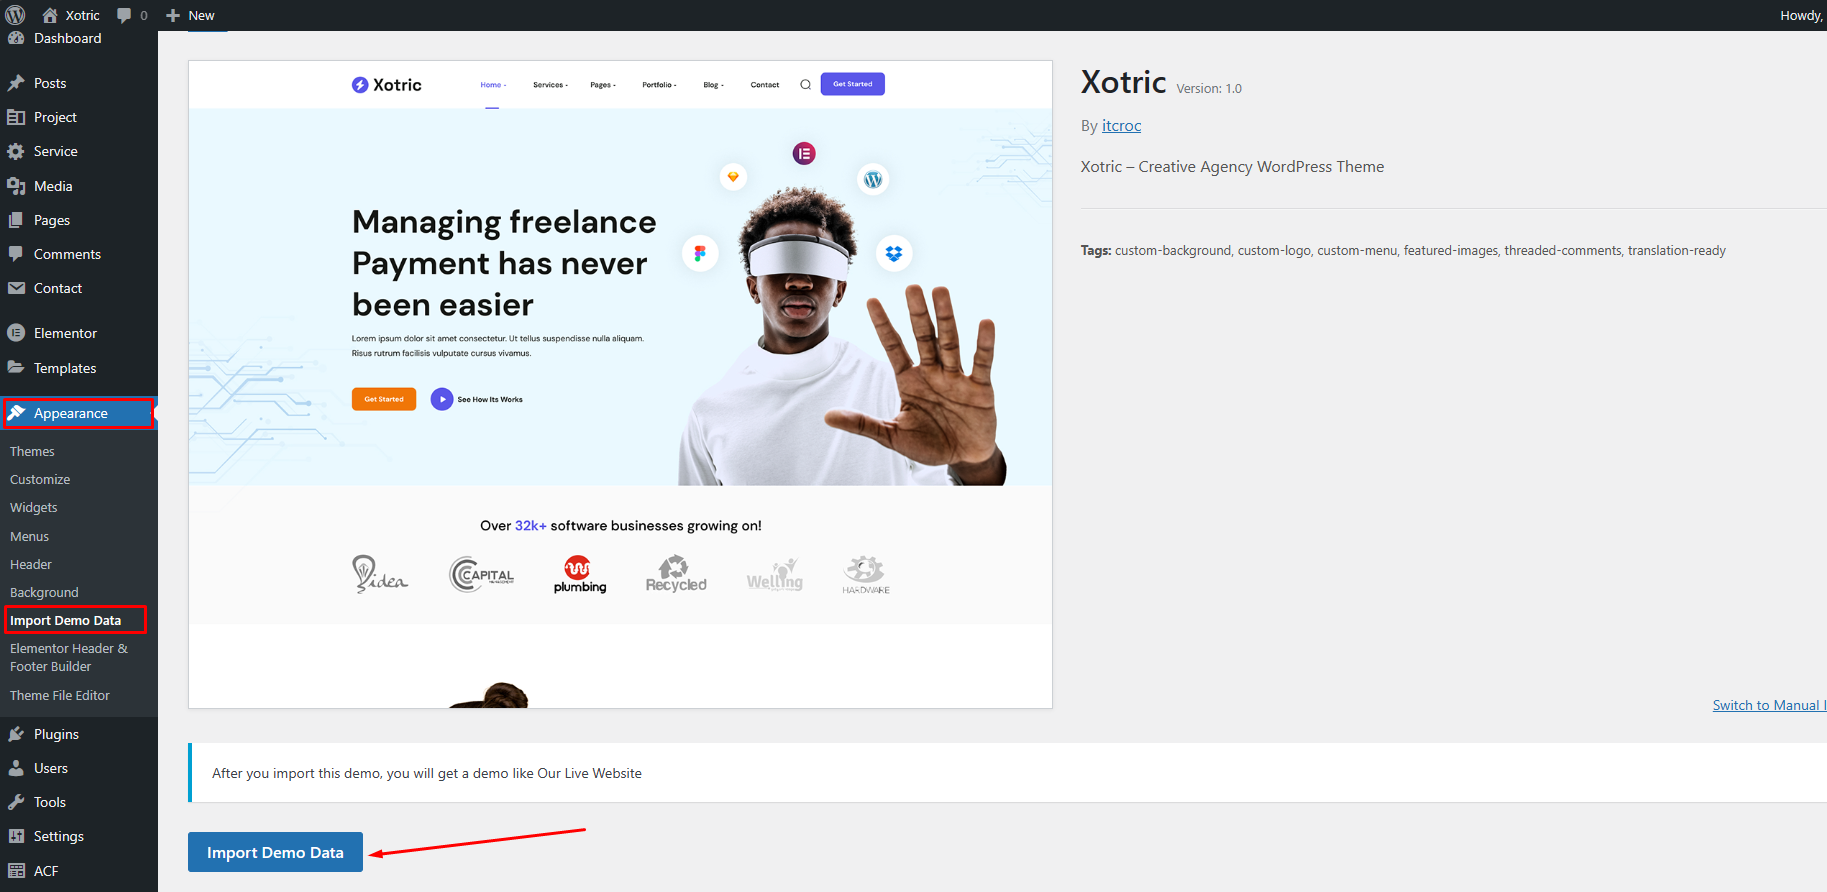Click the purple Get Started button in preview header

point(853,84)
